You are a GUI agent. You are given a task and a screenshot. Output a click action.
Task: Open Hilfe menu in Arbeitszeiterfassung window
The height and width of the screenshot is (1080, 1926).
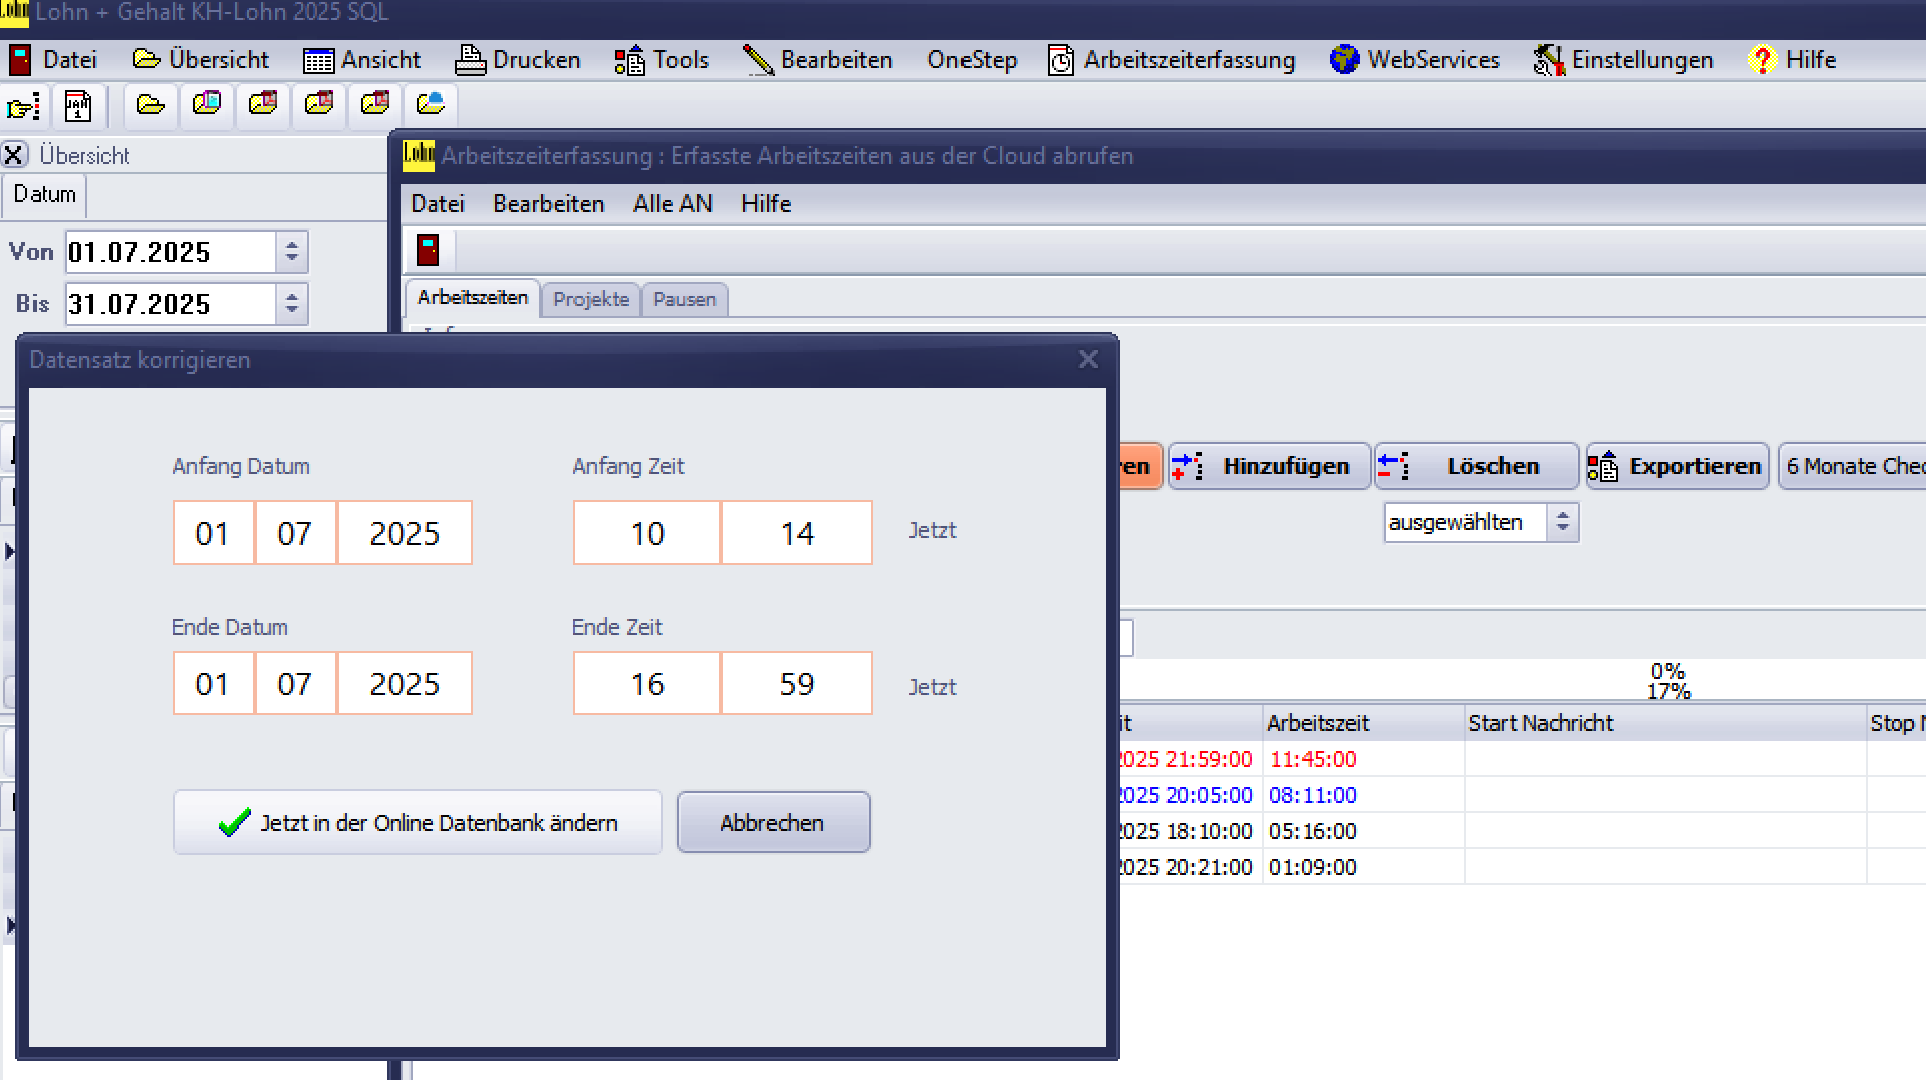(766, 204)
